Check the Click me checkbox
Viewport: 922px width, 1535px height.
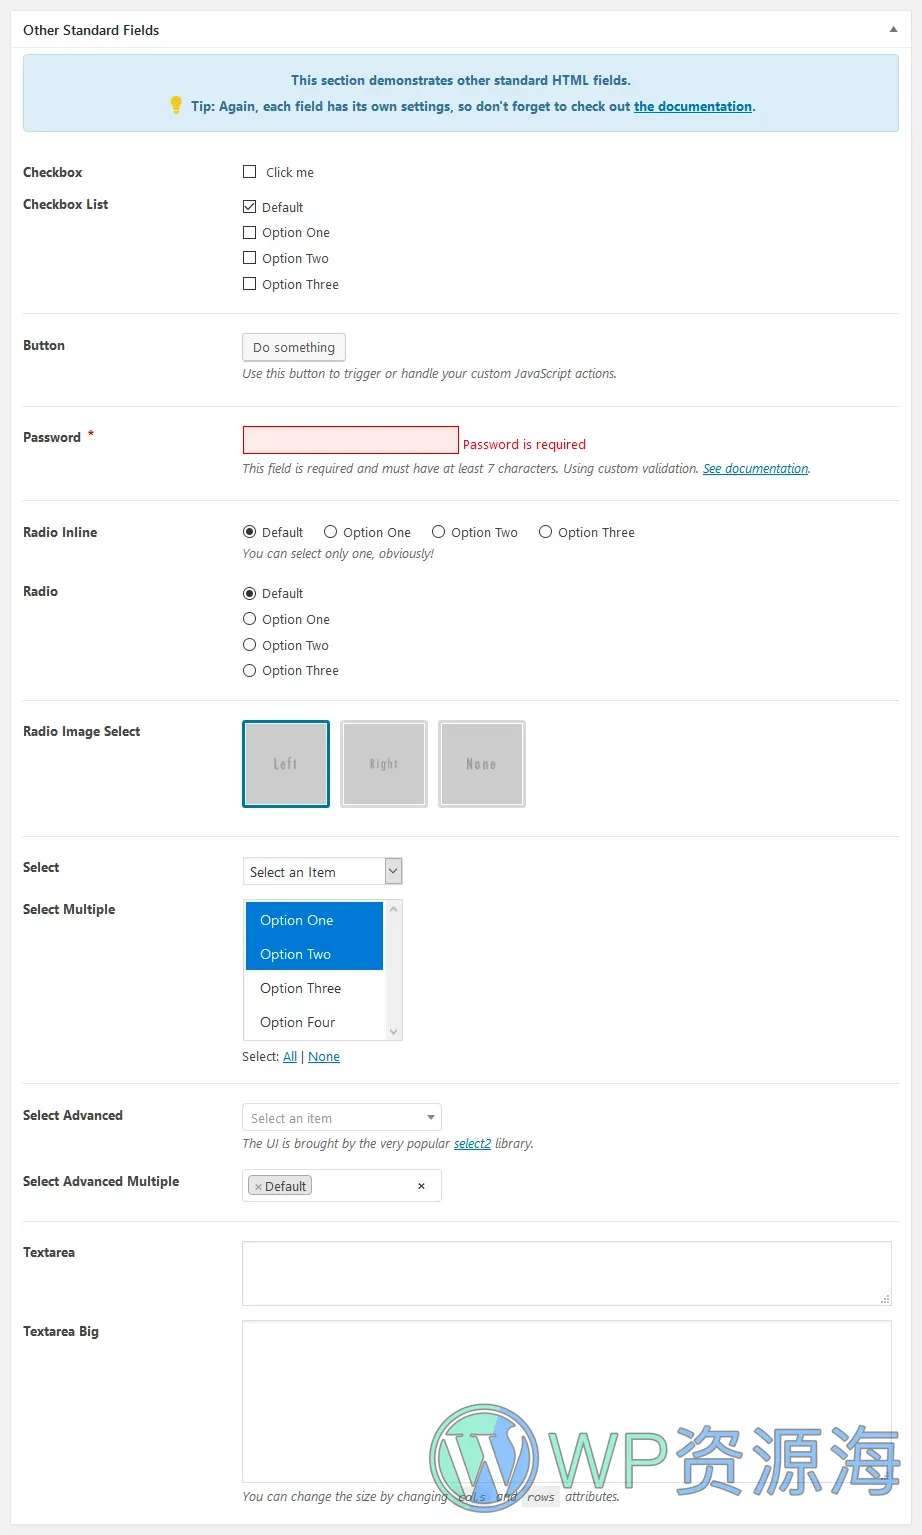click(249, 171)
